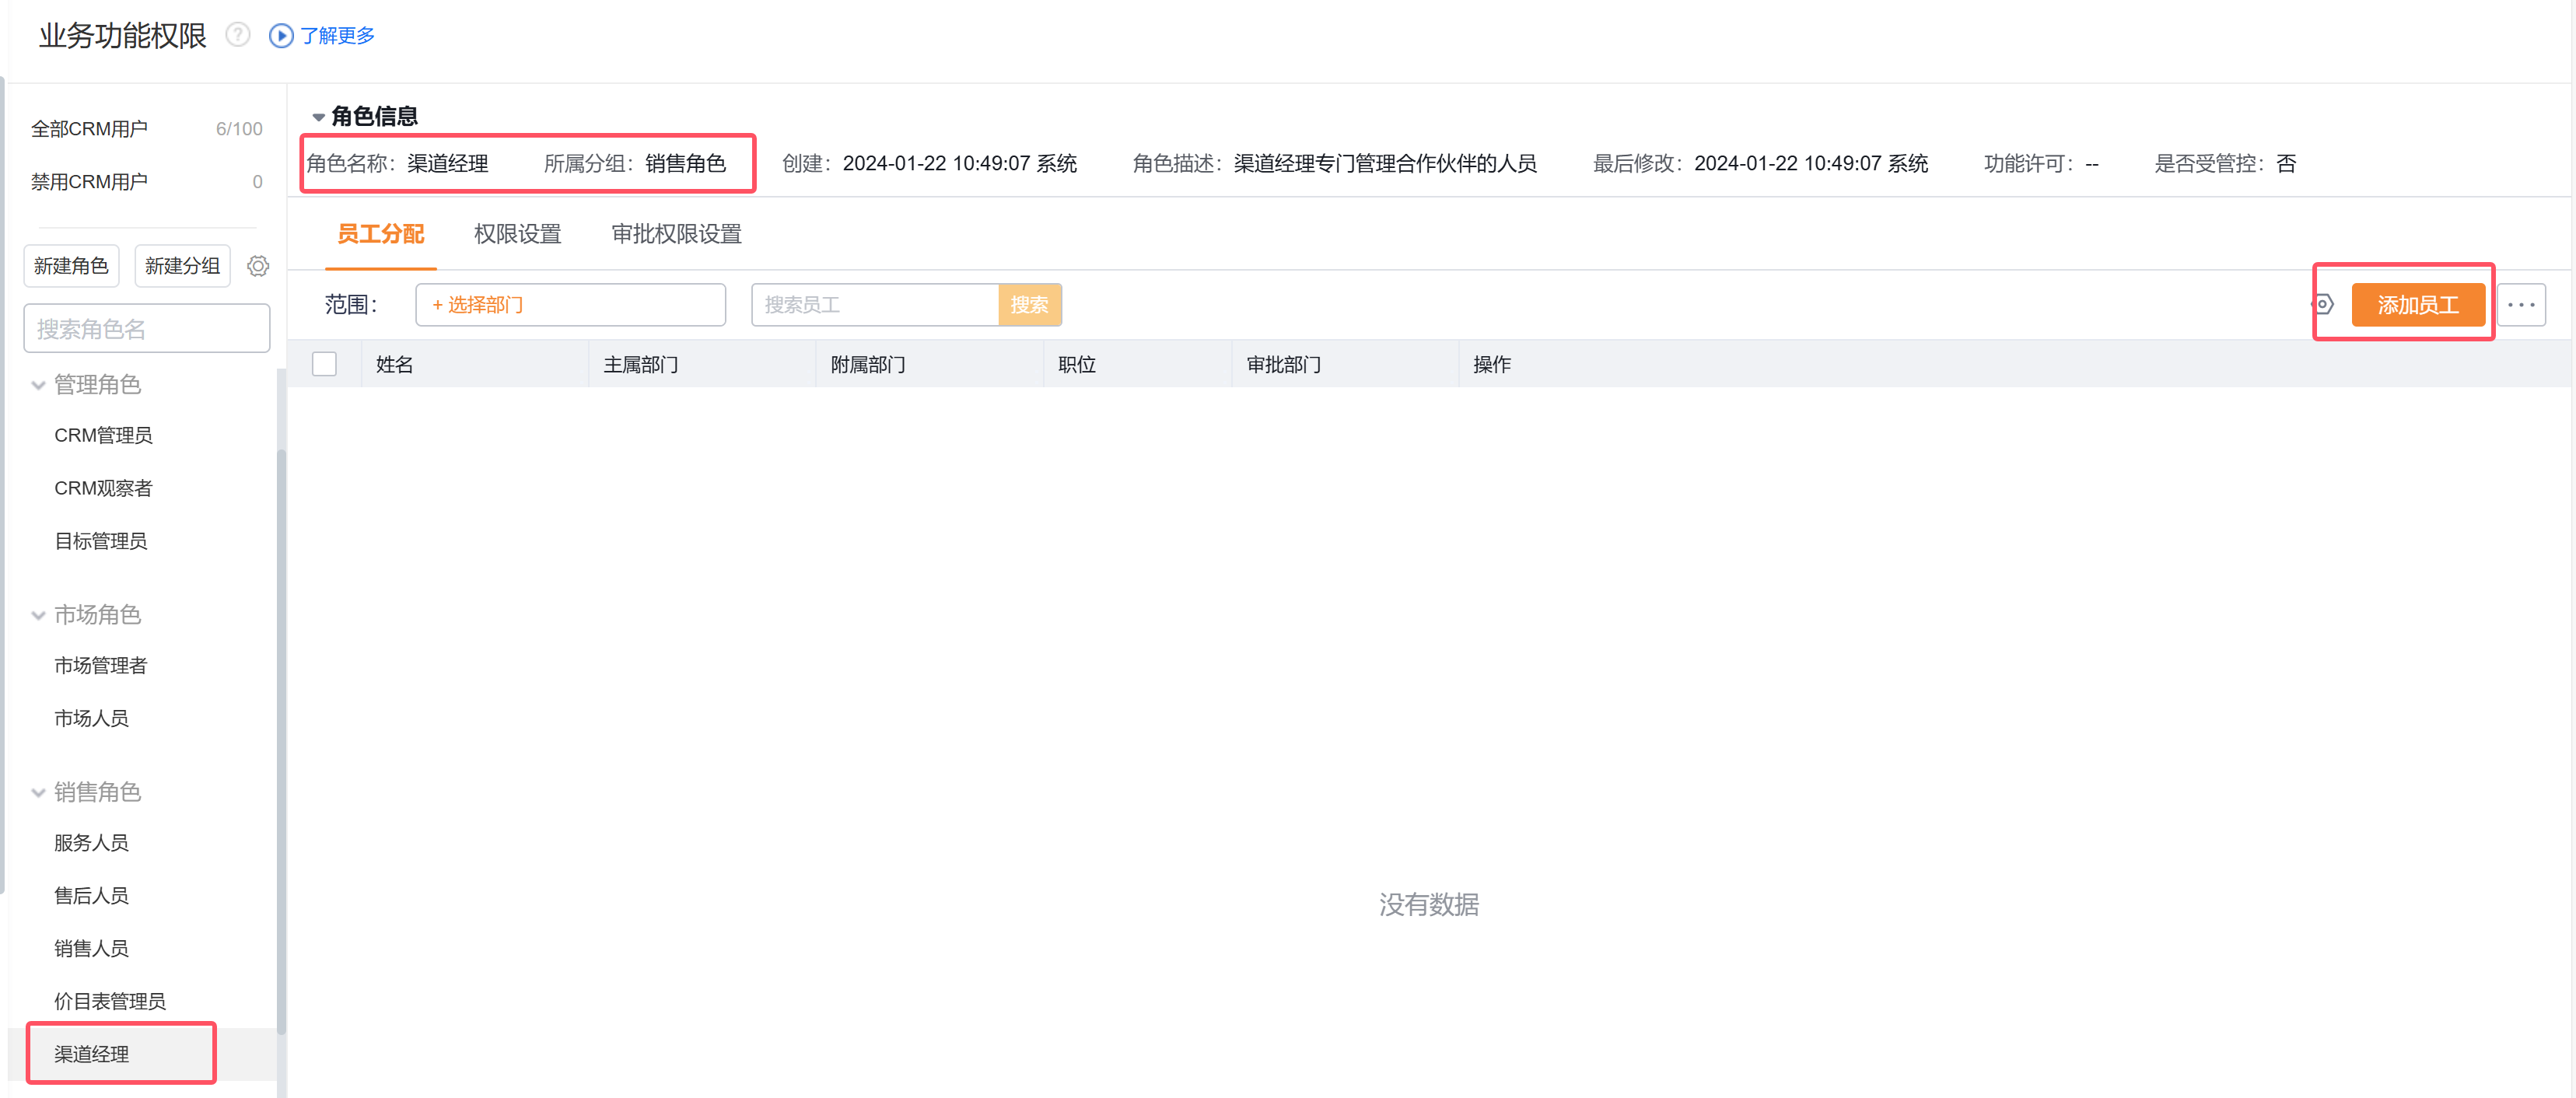This screenshot has height=1098, width=2576.
Task: Click the help question mark icon
Action: point(237,35)
